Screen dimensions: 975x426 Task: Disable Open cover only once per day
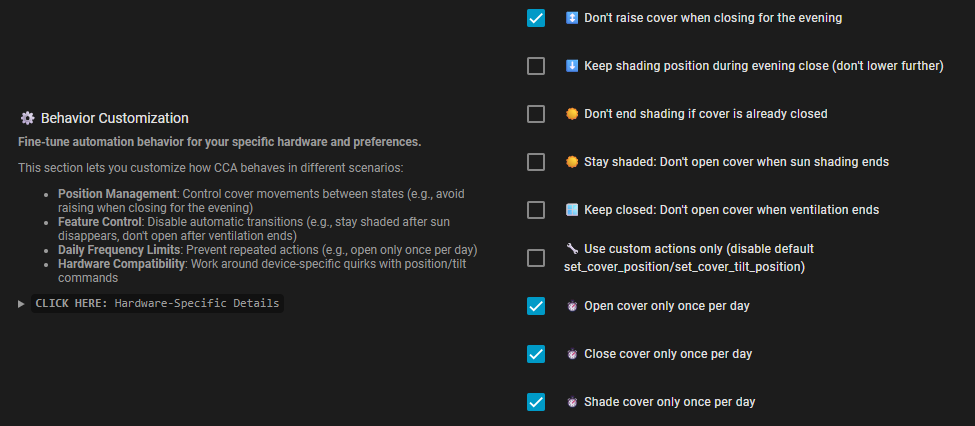(536, 306)
